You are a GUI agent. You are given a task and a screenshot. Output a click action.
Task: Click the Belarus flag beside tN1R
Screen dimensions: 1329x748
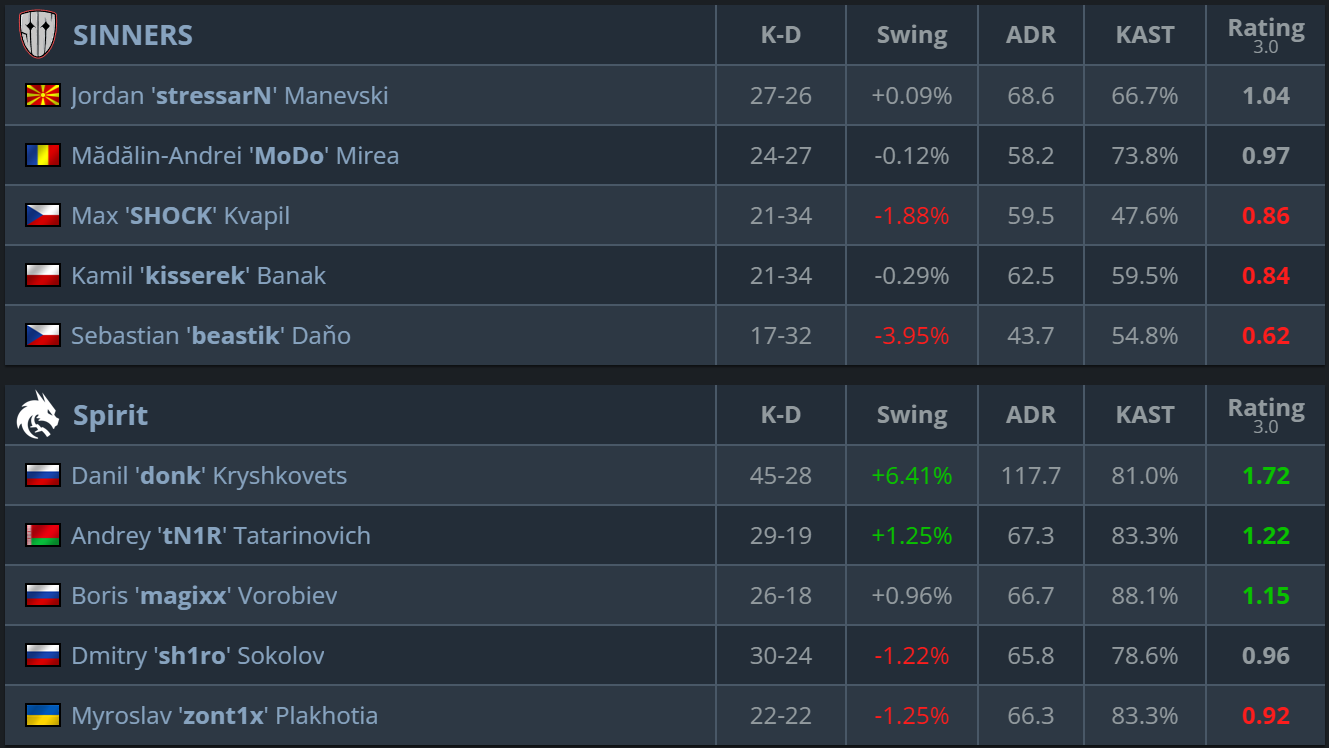click(x=43, y=536)
